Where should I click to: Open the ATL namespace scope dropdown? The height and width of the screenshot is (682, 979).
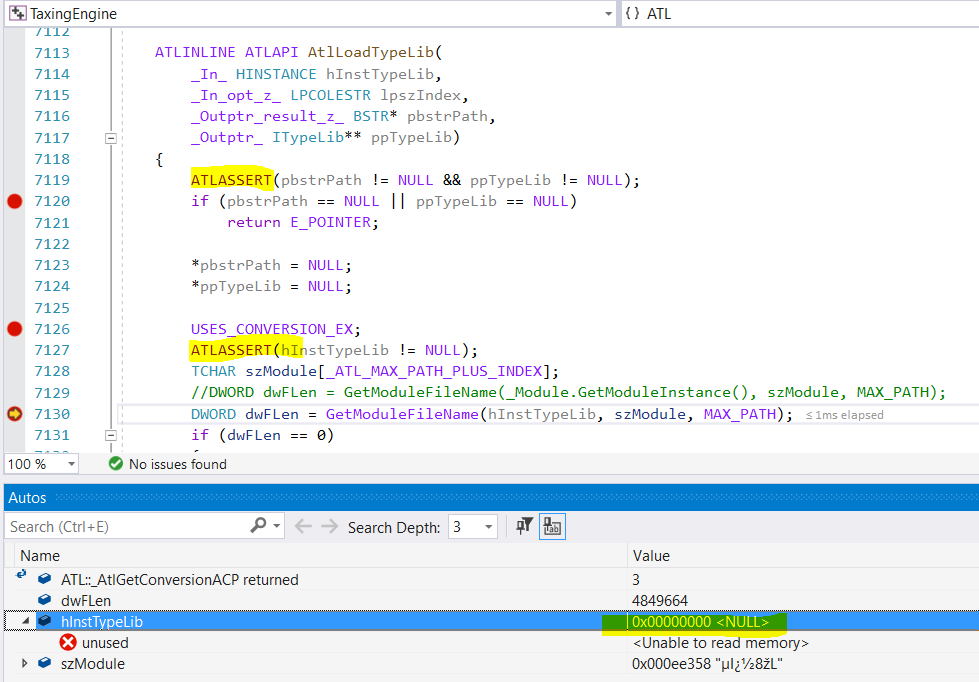tap(800, 13)
